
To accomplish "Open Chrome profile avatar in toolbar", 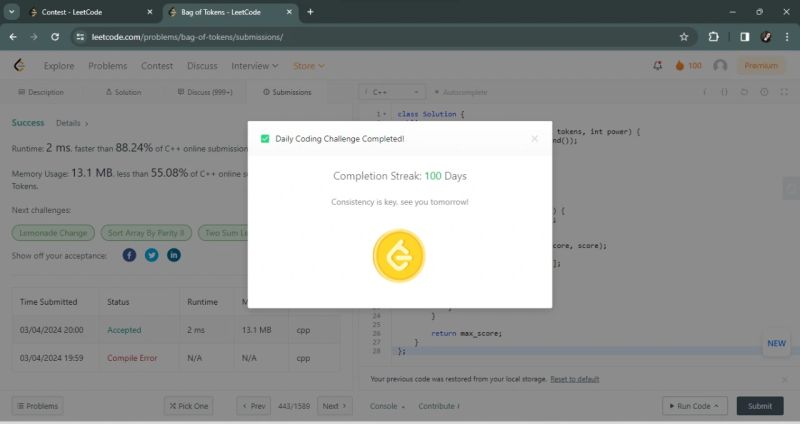I will pos(765,37).
